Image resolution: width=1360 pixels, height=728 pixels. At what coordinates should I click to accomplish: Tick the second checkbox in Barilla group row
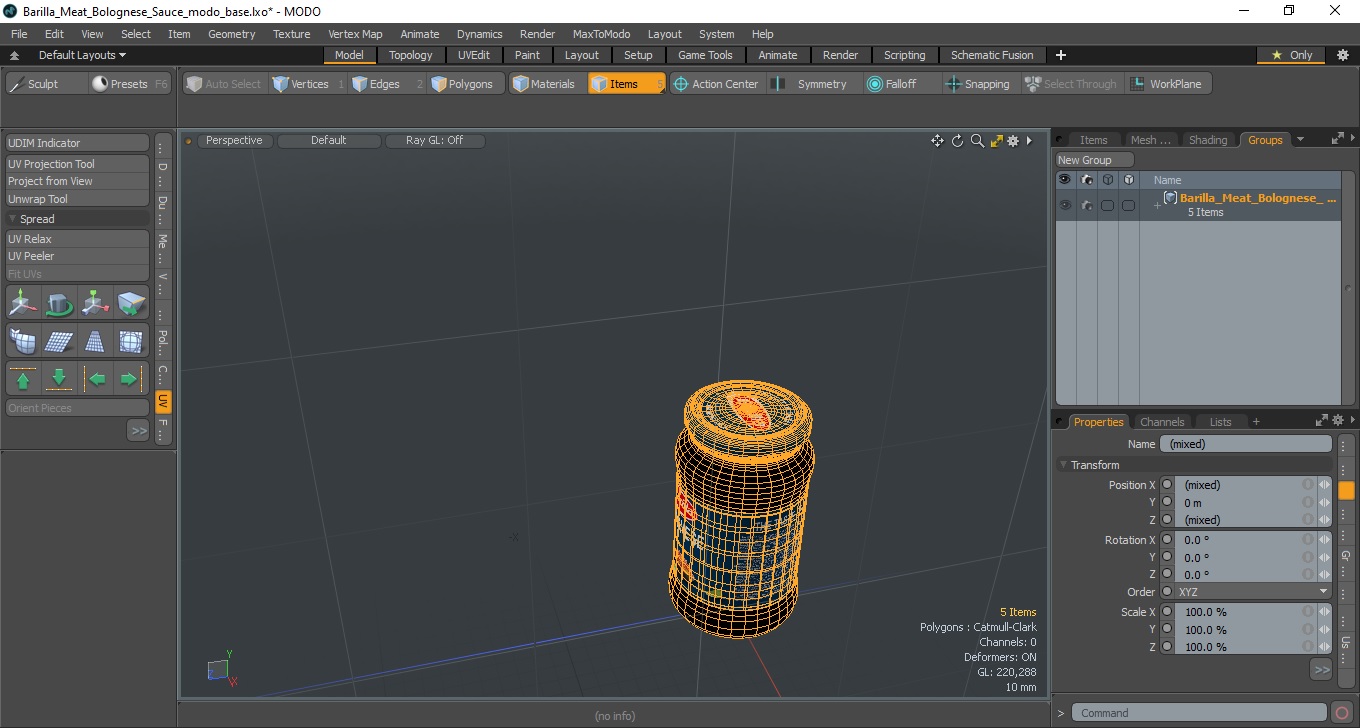click(1129, 205)
